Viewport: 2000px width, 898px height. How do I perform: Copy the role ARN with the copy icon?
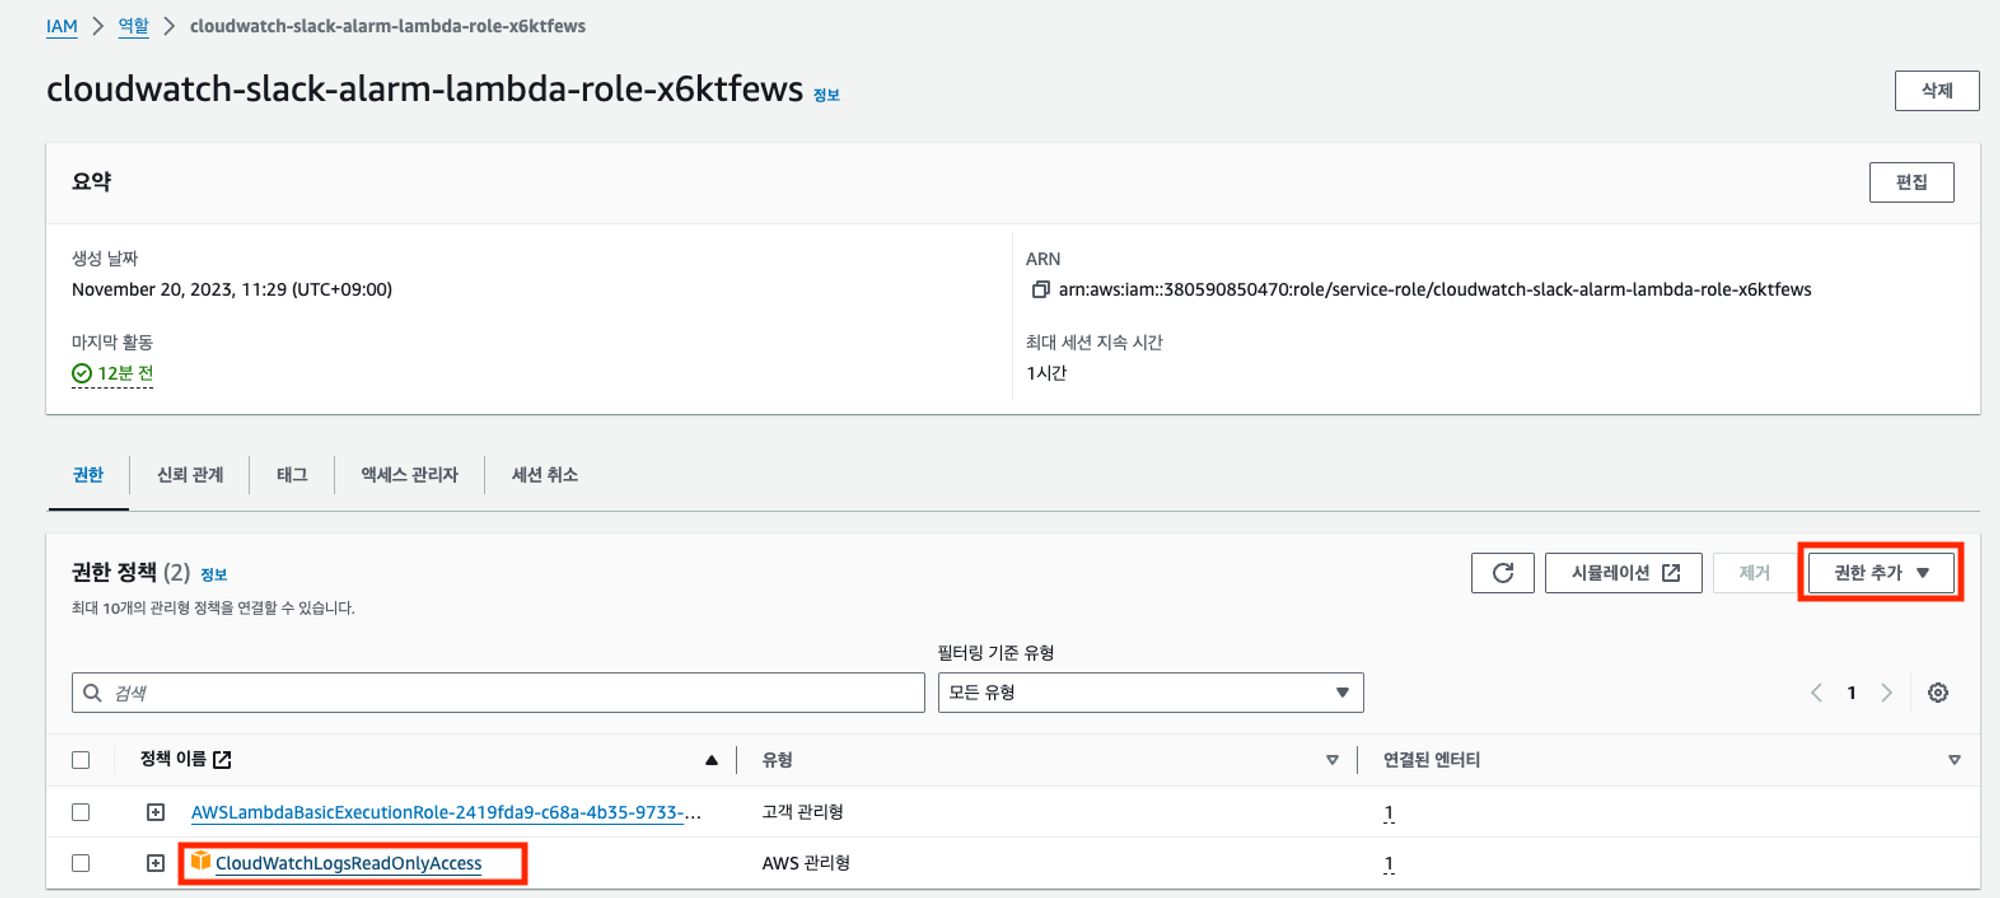[1040, 290]
